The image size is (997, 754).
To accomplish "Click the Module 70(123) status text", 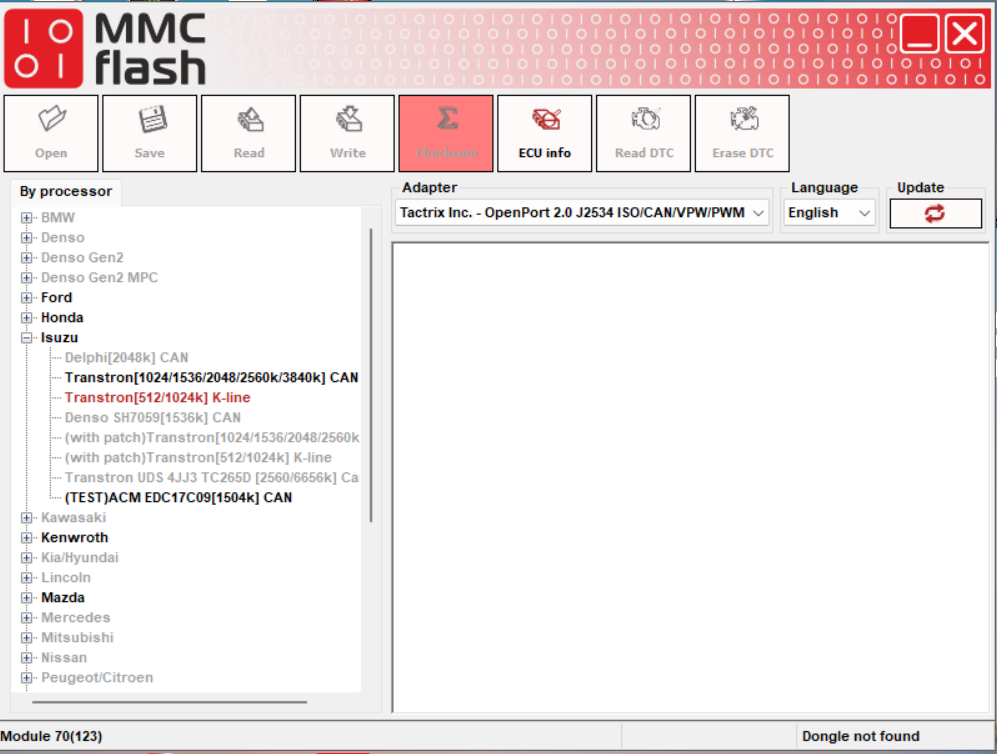I will pos(52,736).
